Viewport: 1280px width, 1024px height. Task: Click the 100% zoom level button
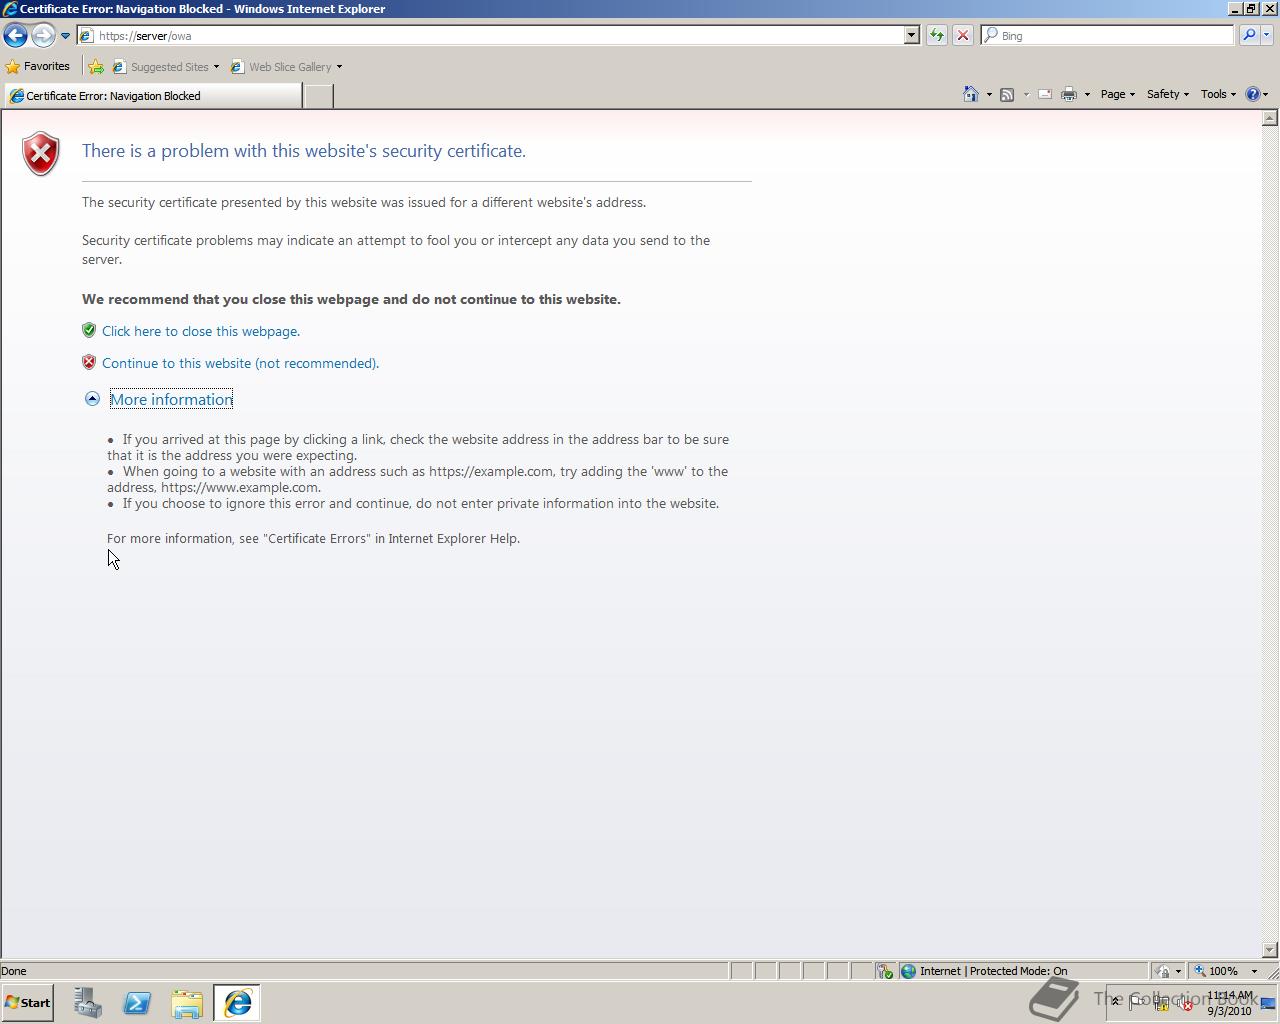(x=1216, y=971)
